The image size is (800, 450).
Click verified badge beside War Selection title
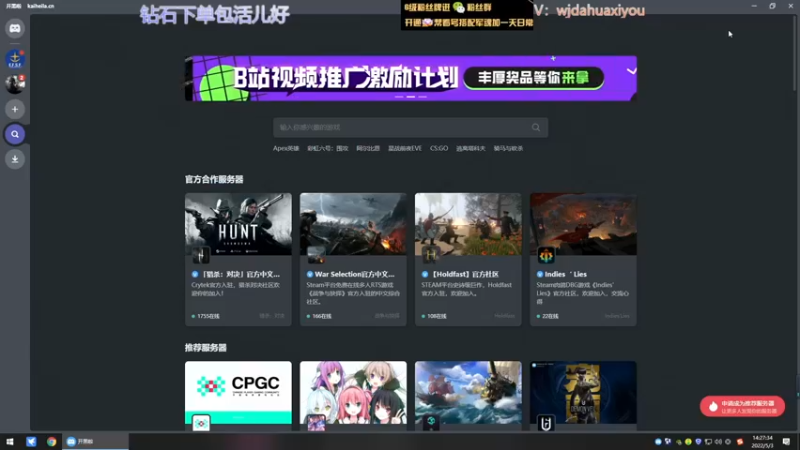tap(310, 274)
